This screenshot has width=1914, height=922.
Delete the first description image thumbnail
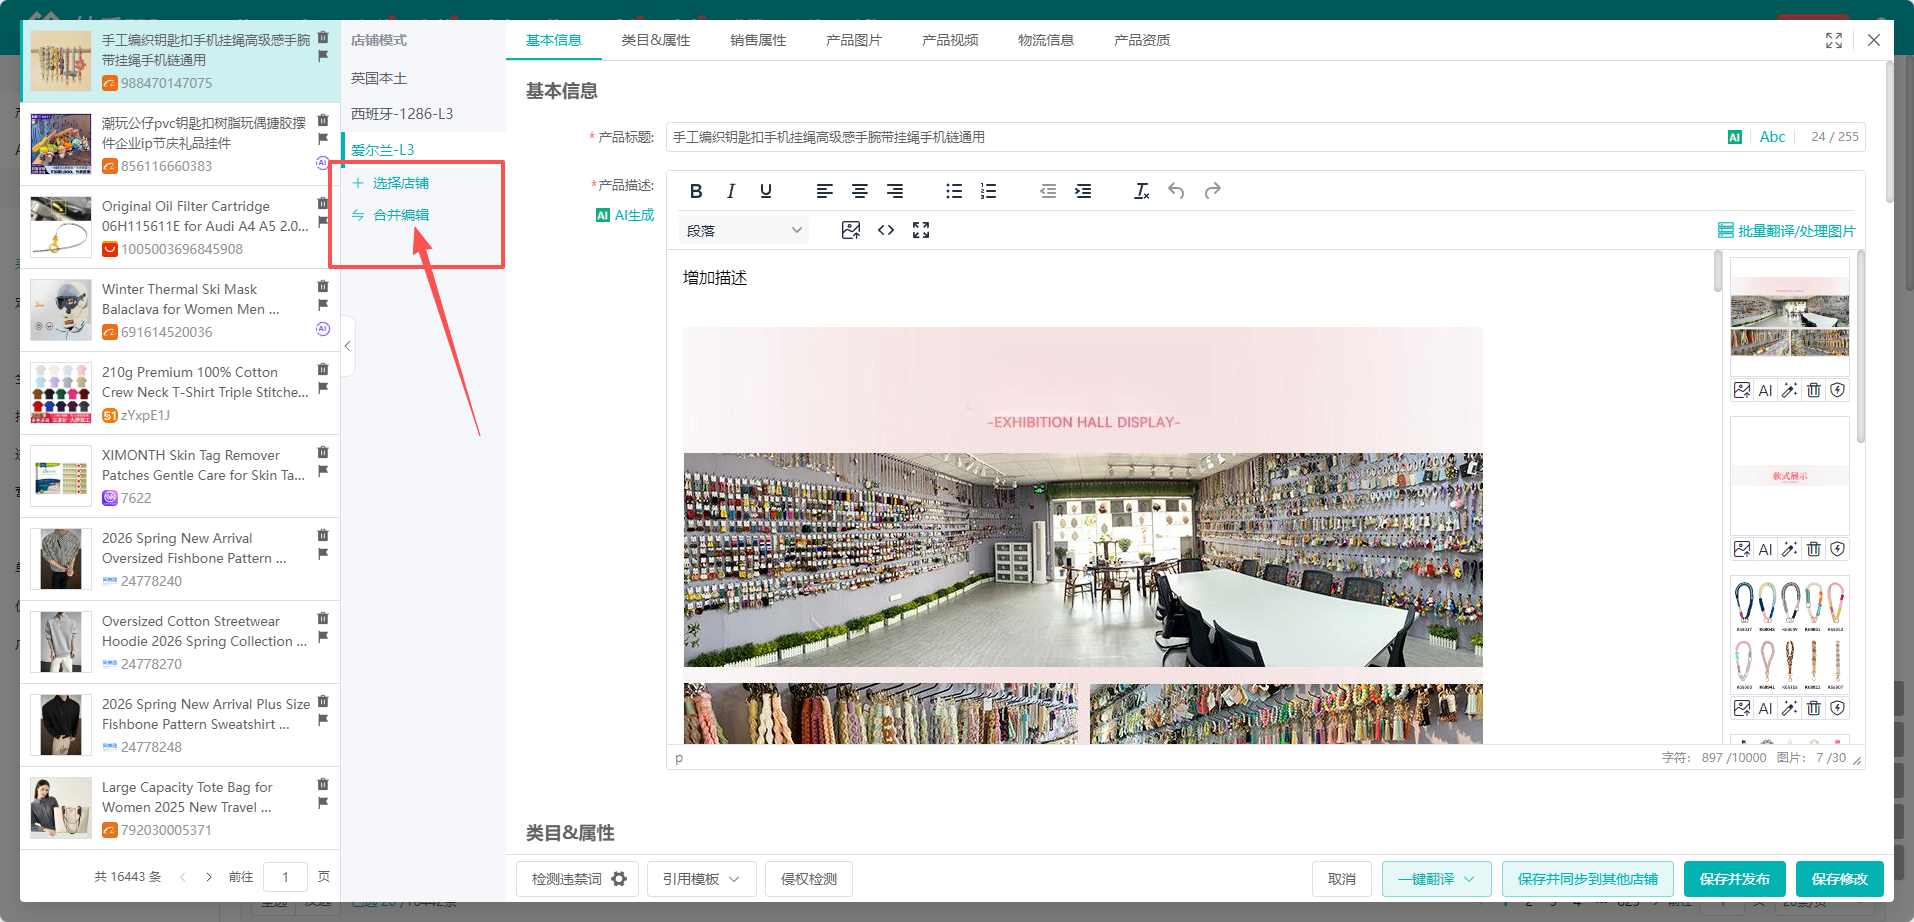click(x=1814, y=390)
